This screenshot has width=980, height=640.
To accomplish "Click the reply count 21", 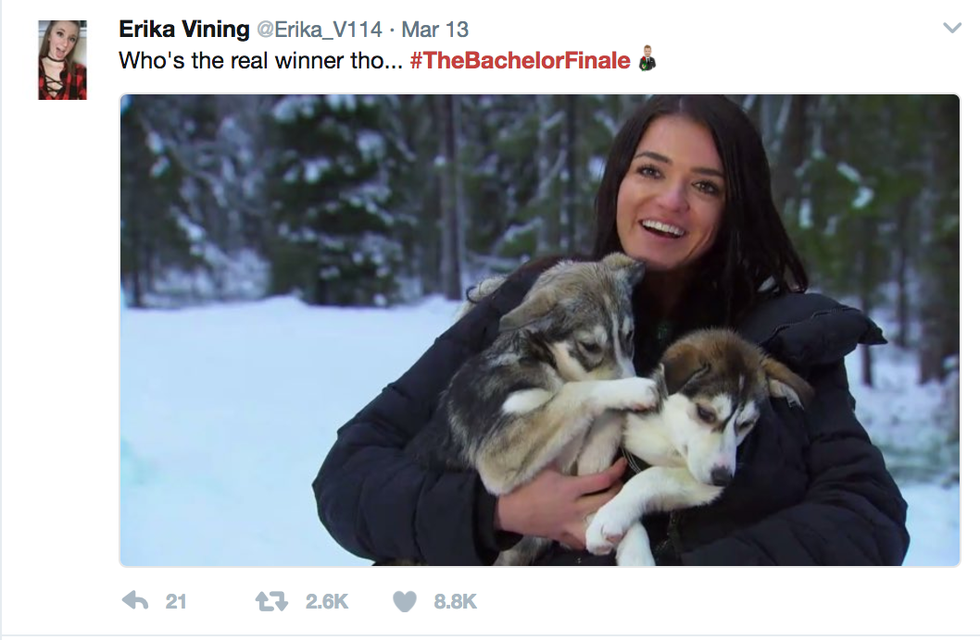I will point(176,601).
